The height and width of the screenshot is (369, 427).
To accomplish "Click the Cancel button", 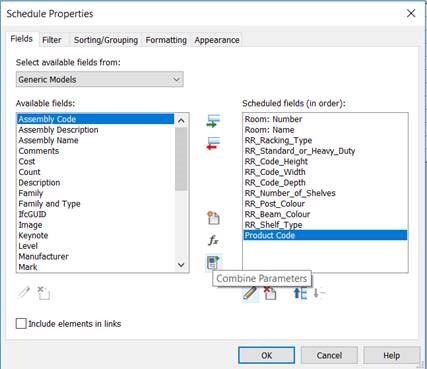I will click(x=329, y=355).
